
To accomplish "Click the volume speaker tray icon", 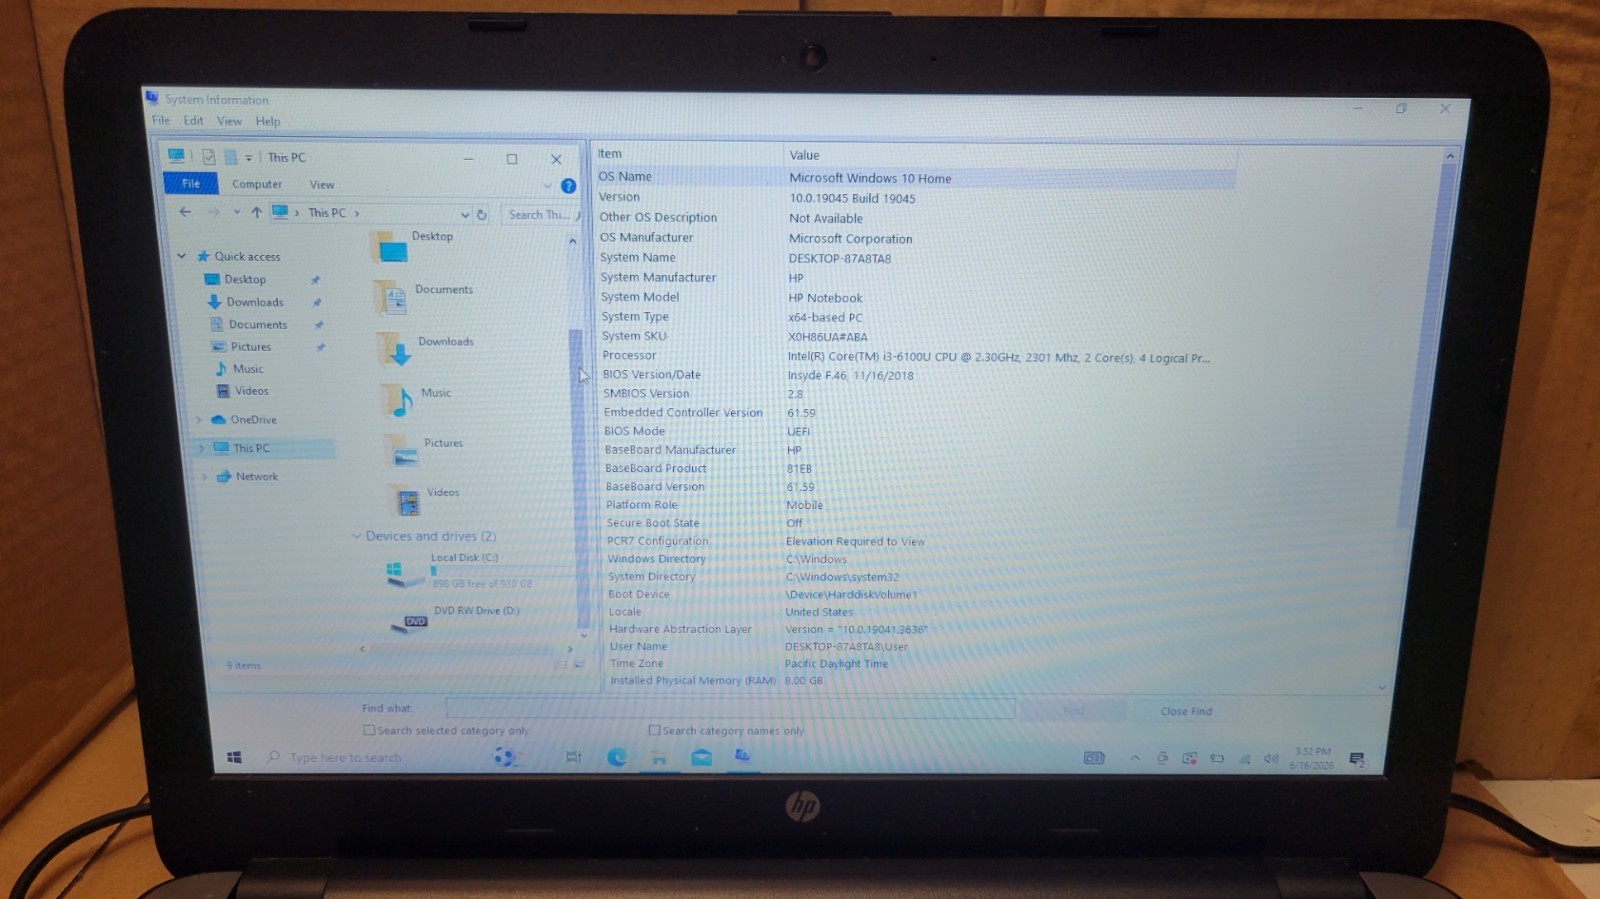I will click(1271, 758).
